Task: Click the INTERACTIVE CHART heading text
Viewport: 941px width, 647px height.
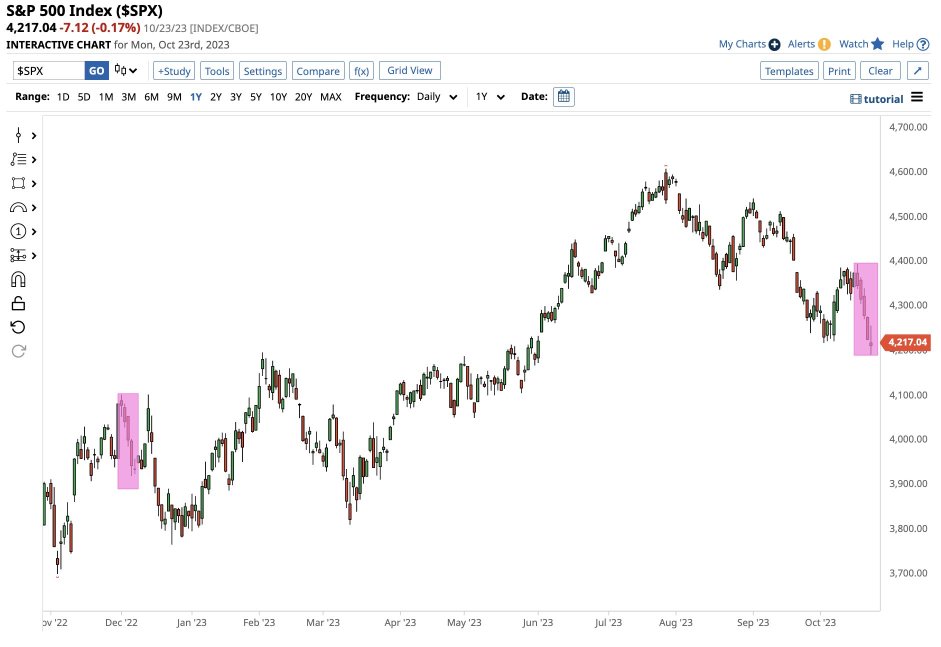Action: [x=59, y=45]
